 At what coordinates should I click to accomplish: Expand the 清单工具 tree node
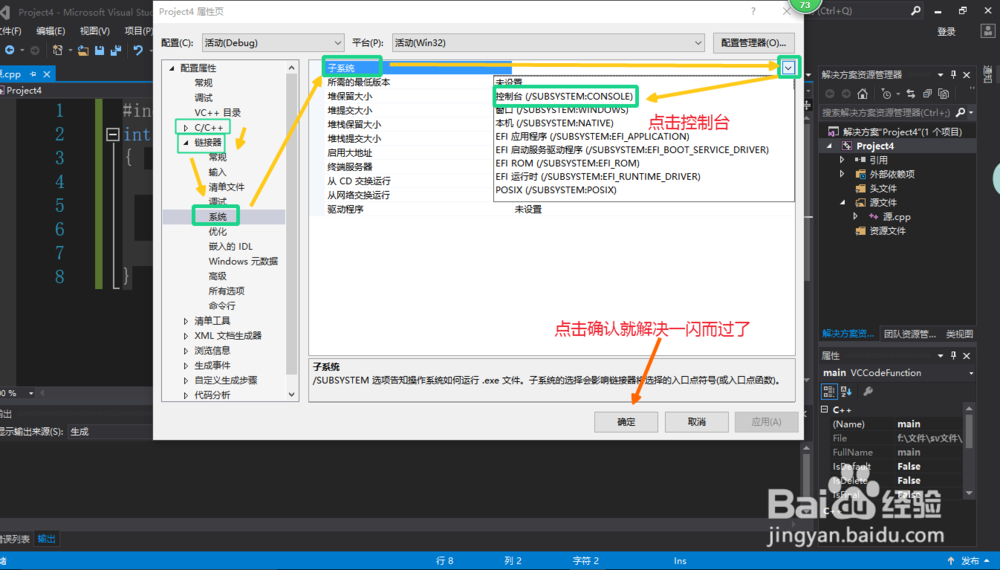(x=186, y=321)
